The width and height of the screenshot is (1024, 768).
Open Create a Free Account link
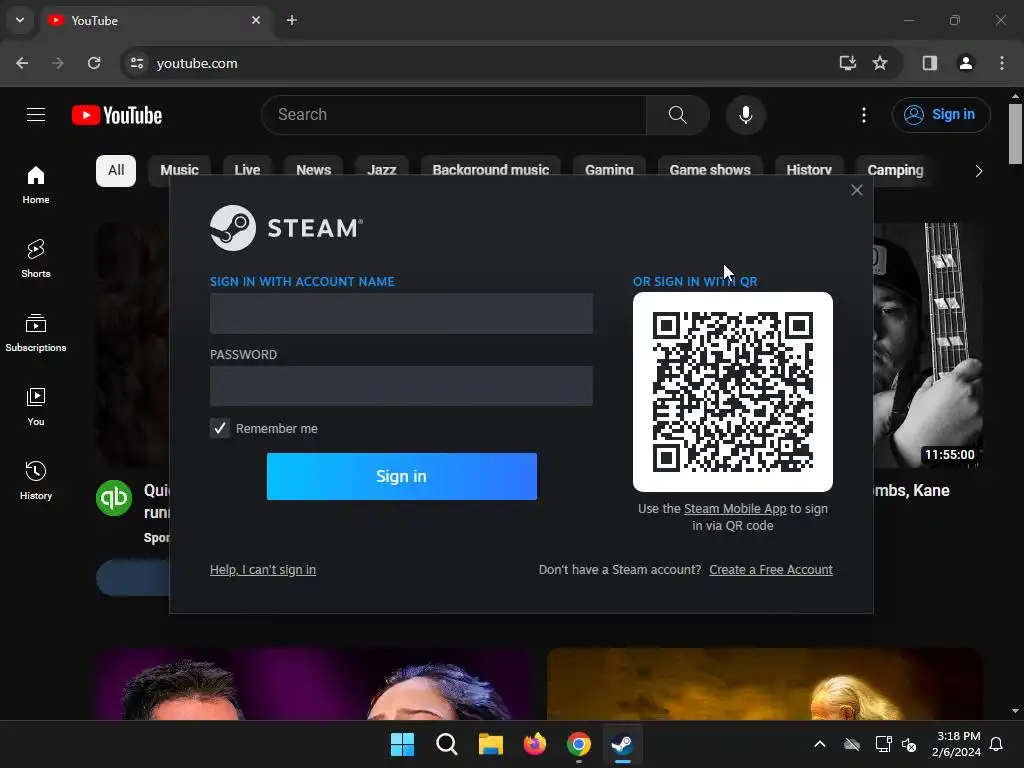point(771,569)
